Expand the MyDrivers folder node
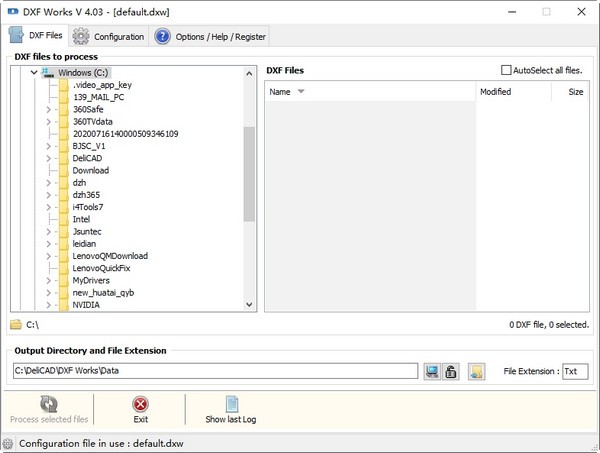 (x=48, y=280)
